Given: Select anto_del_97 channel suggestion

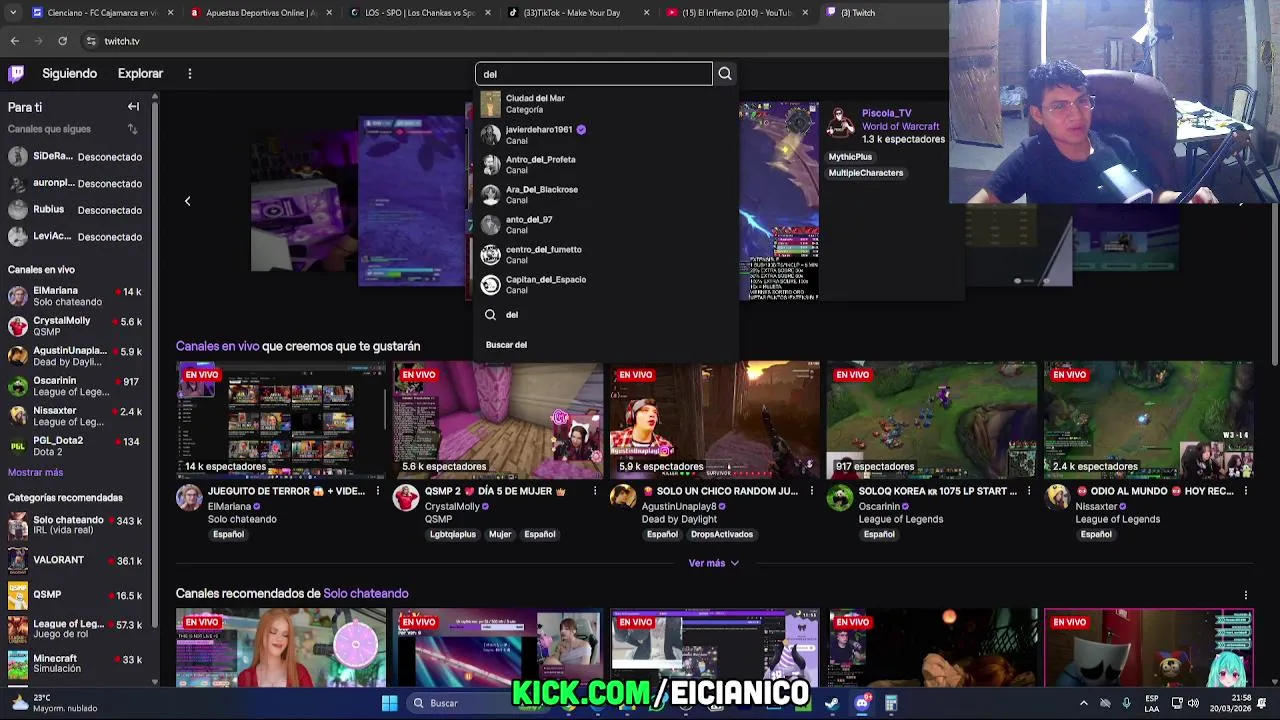Looking at the screenshot, I should pos(607,224).
